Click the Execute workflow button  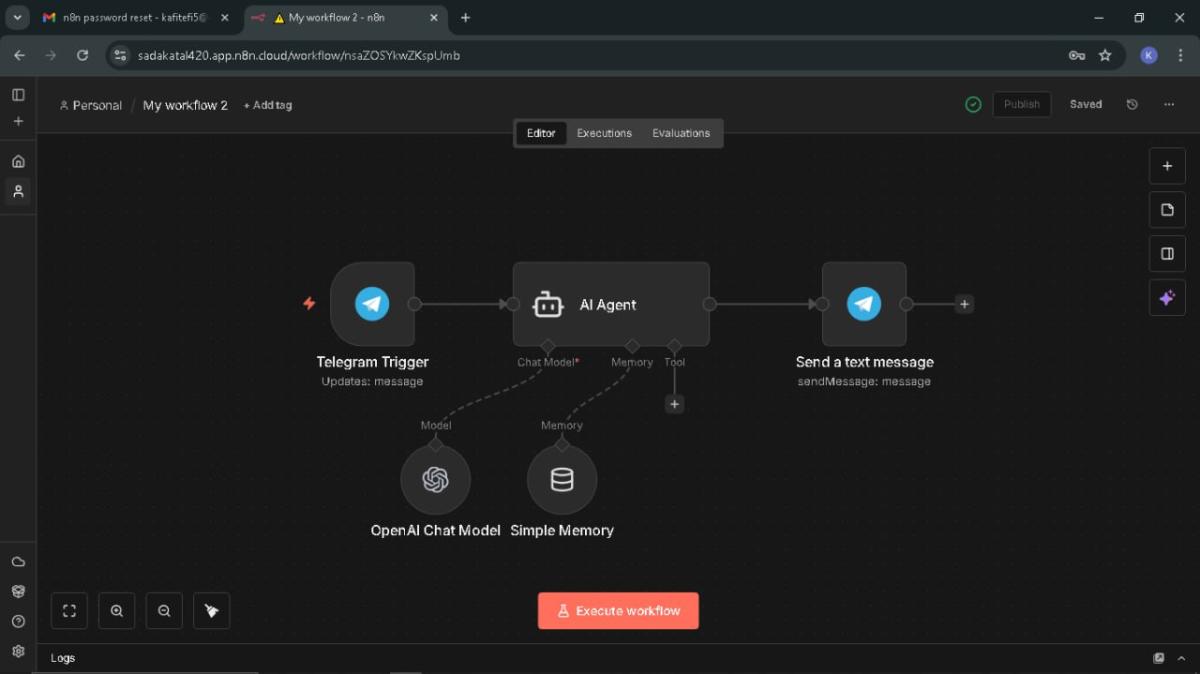click(x=618, y=611)
